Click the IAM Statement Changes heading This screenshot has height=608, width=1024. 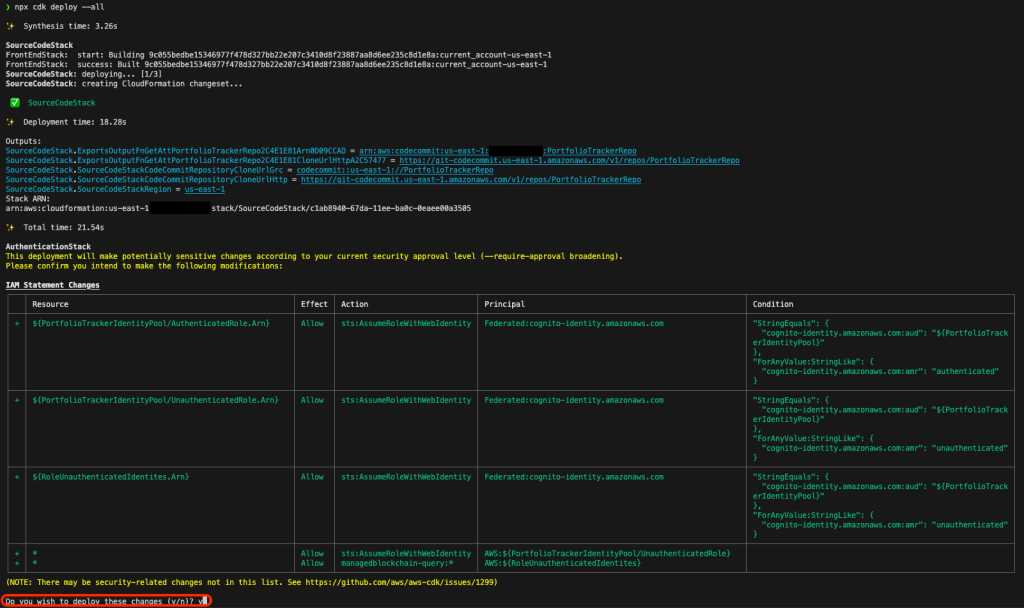click(54, 285)
